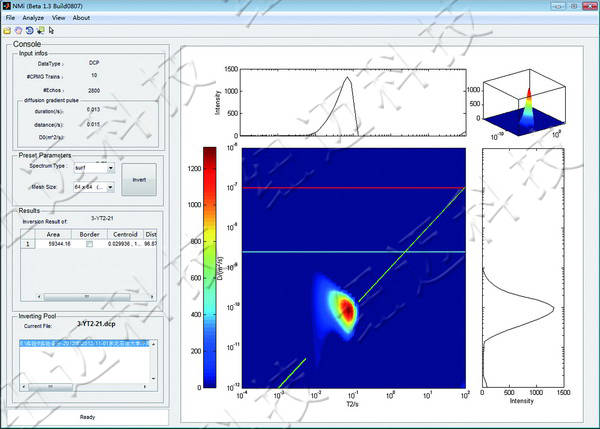Click the pan hand toolbar icon
This screenshot has height=429, width=600.
19,29
